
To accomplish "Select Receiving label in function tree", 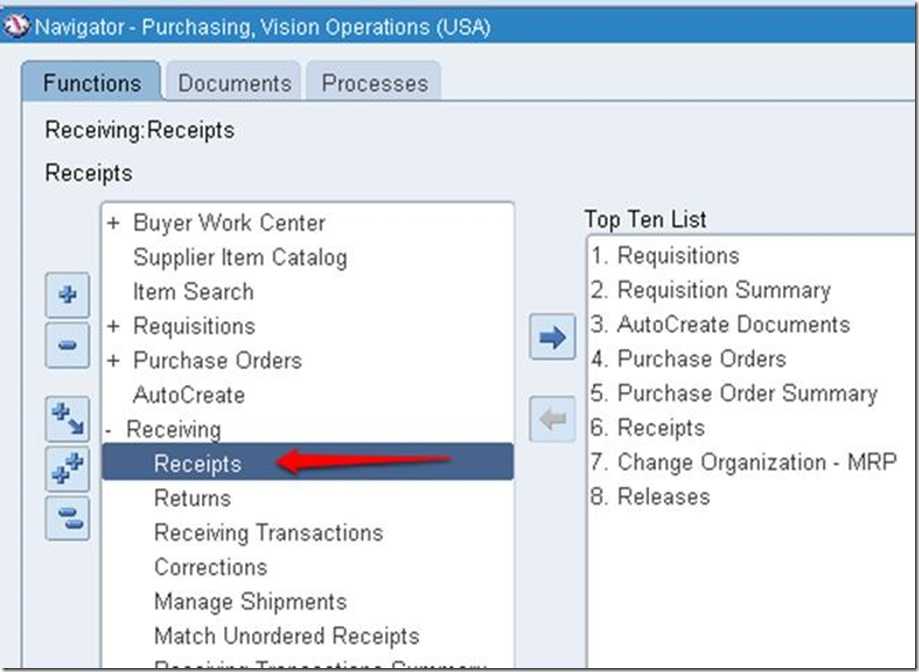I will click(173, 430).
